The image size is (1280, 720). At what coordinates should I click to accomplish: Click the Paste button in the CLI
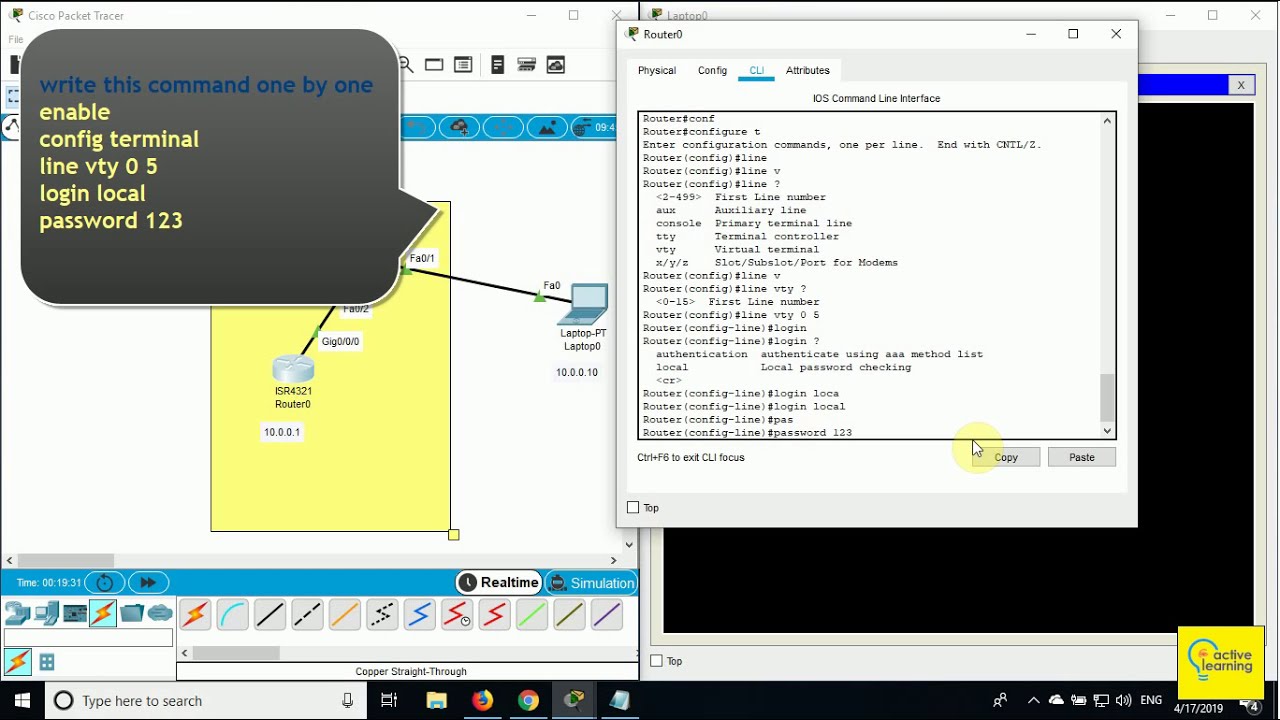click(x=1082, y=457)
